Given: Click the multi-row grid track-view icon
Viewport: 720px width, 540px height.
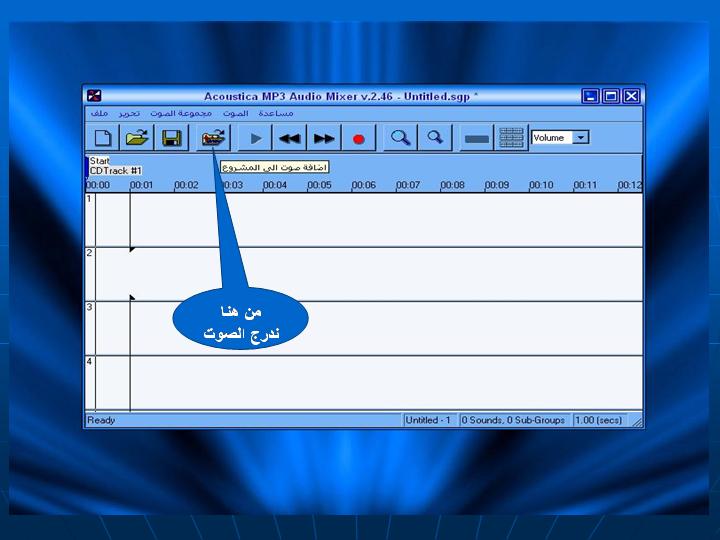Looking at the screenshot, I should pyautogui.click(x=511, y=138).
